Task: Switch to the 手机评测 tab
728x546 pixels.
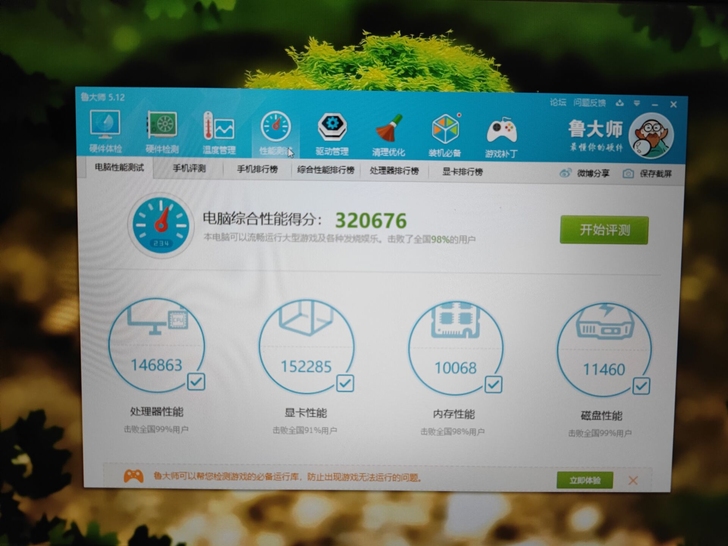Action: click(189, 168)
